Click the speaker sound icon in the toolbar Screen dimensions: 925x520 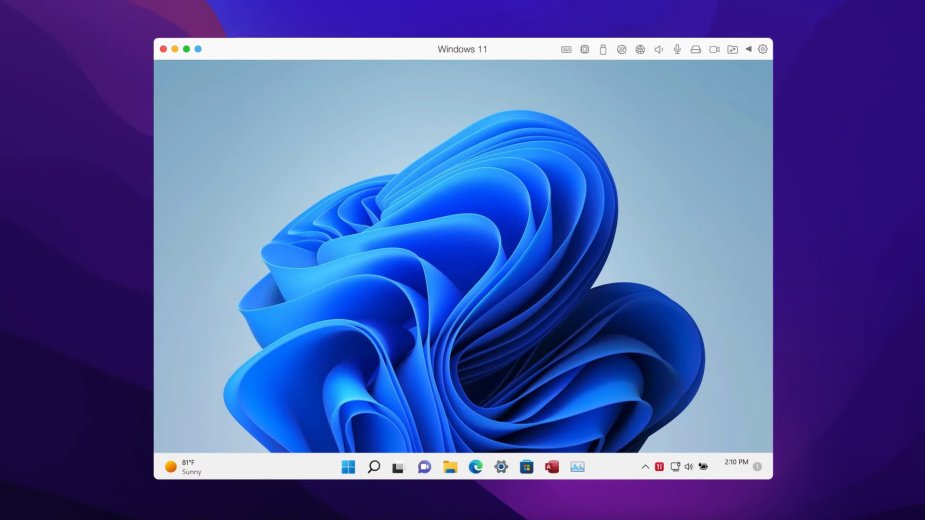(x=658, y=50)
